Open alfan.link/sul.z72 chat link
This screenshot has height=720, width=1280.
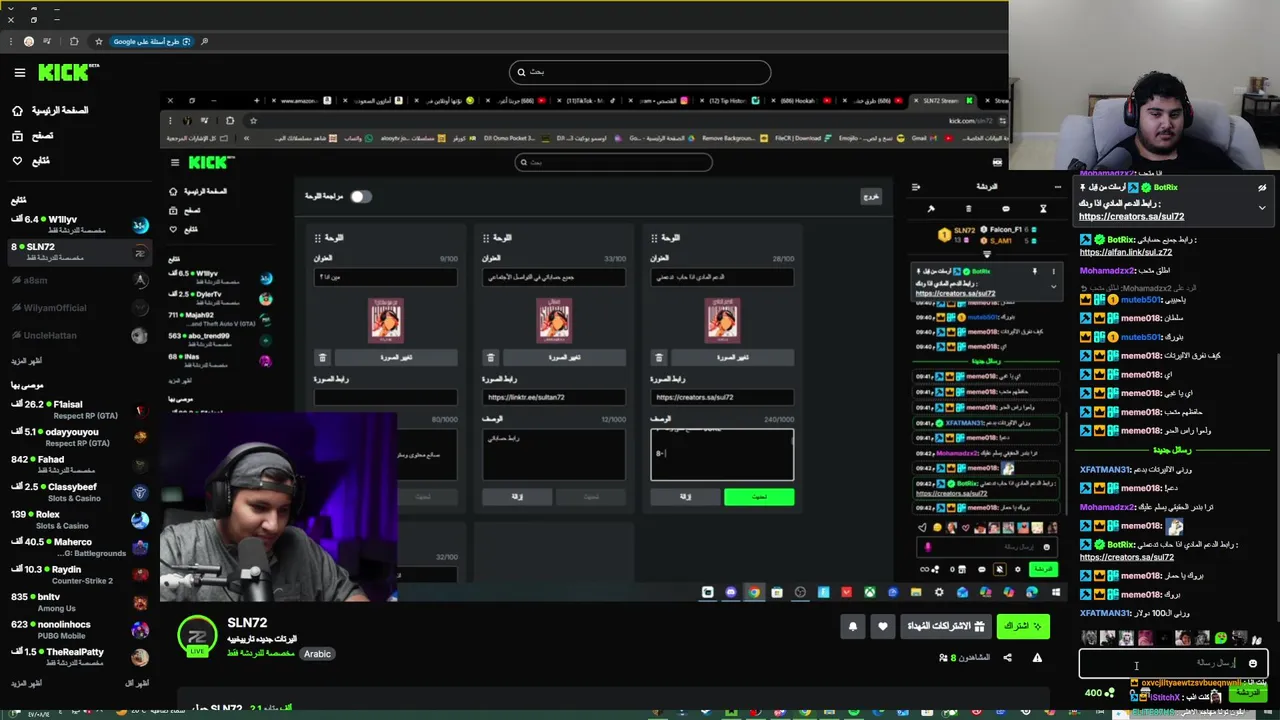(1126, 252)
